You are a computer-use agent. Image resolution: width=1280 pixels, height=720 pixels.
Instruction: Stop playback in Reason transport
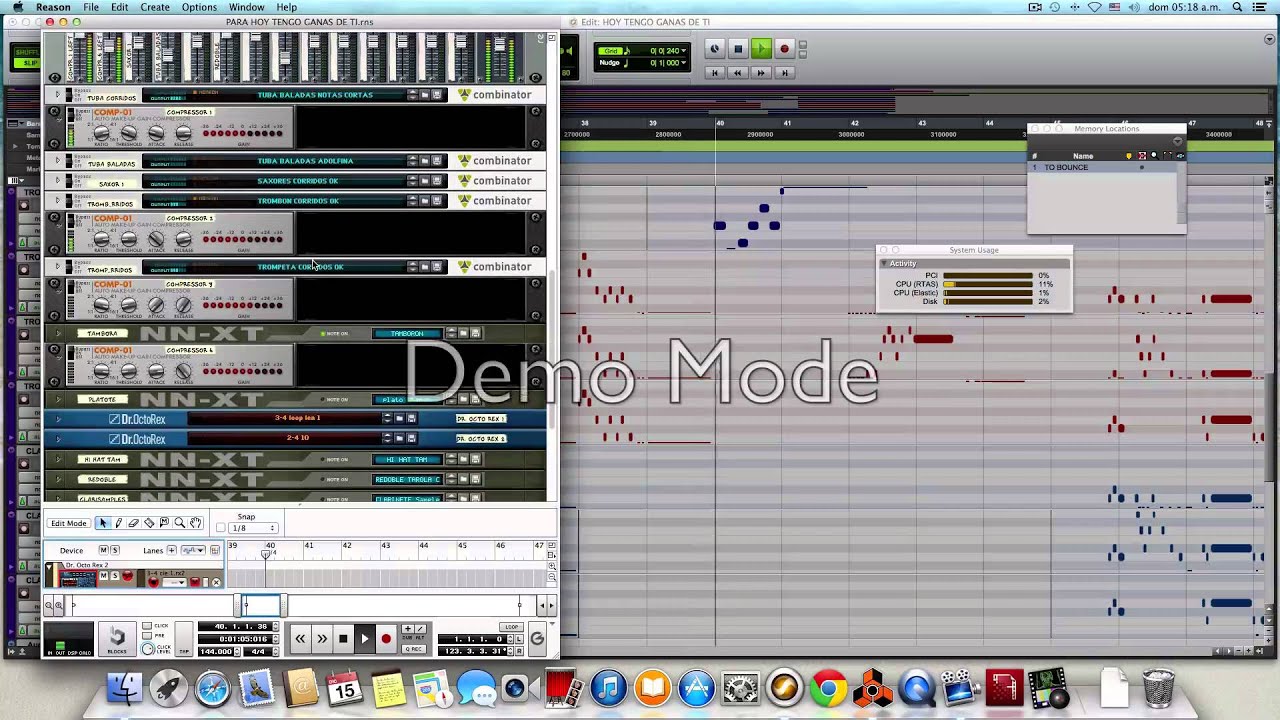click(x=343, y=639)
